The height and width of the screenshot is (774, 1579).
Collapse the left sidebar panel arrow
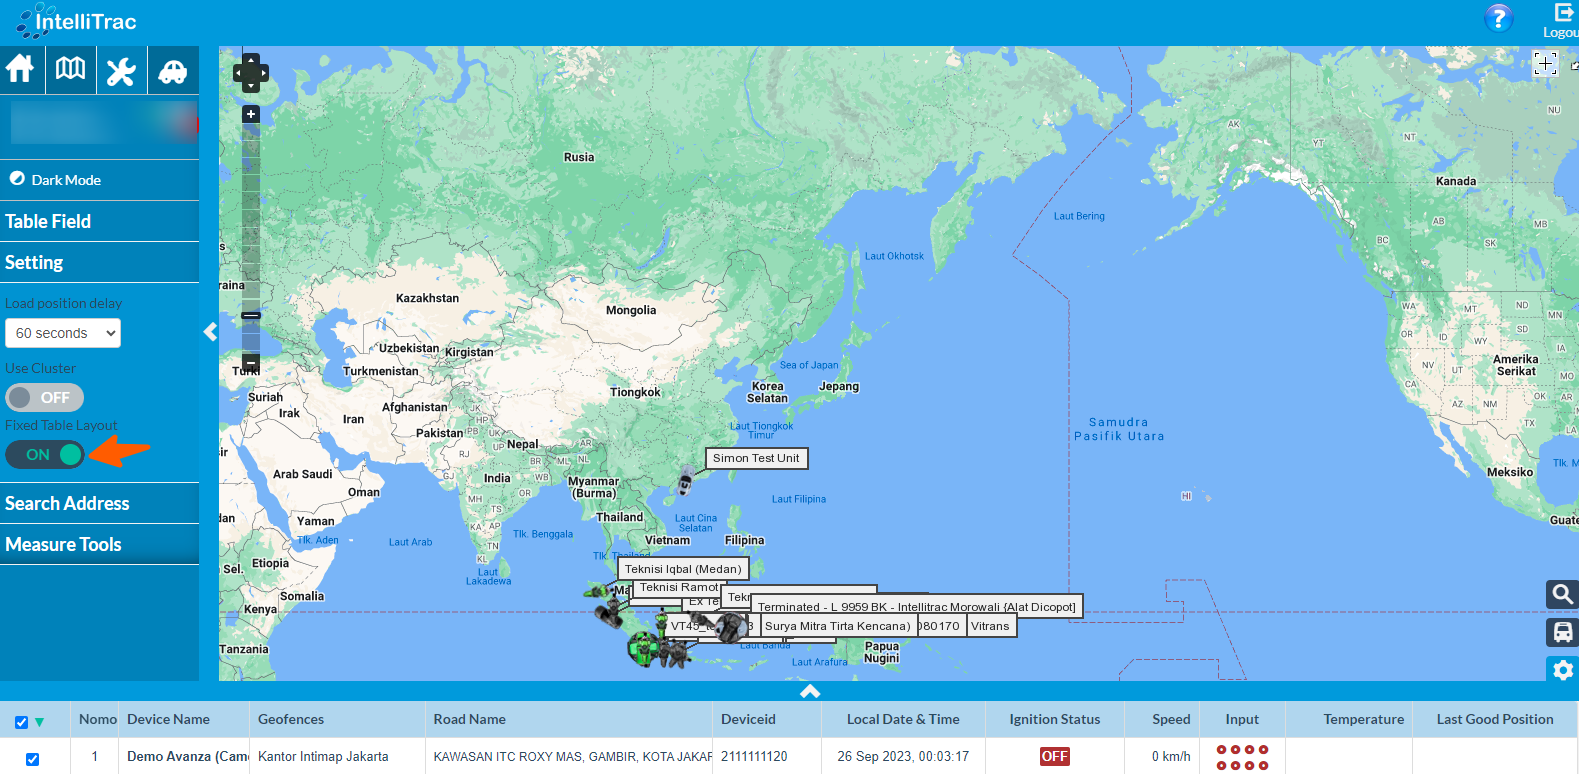tap(210, 332)
